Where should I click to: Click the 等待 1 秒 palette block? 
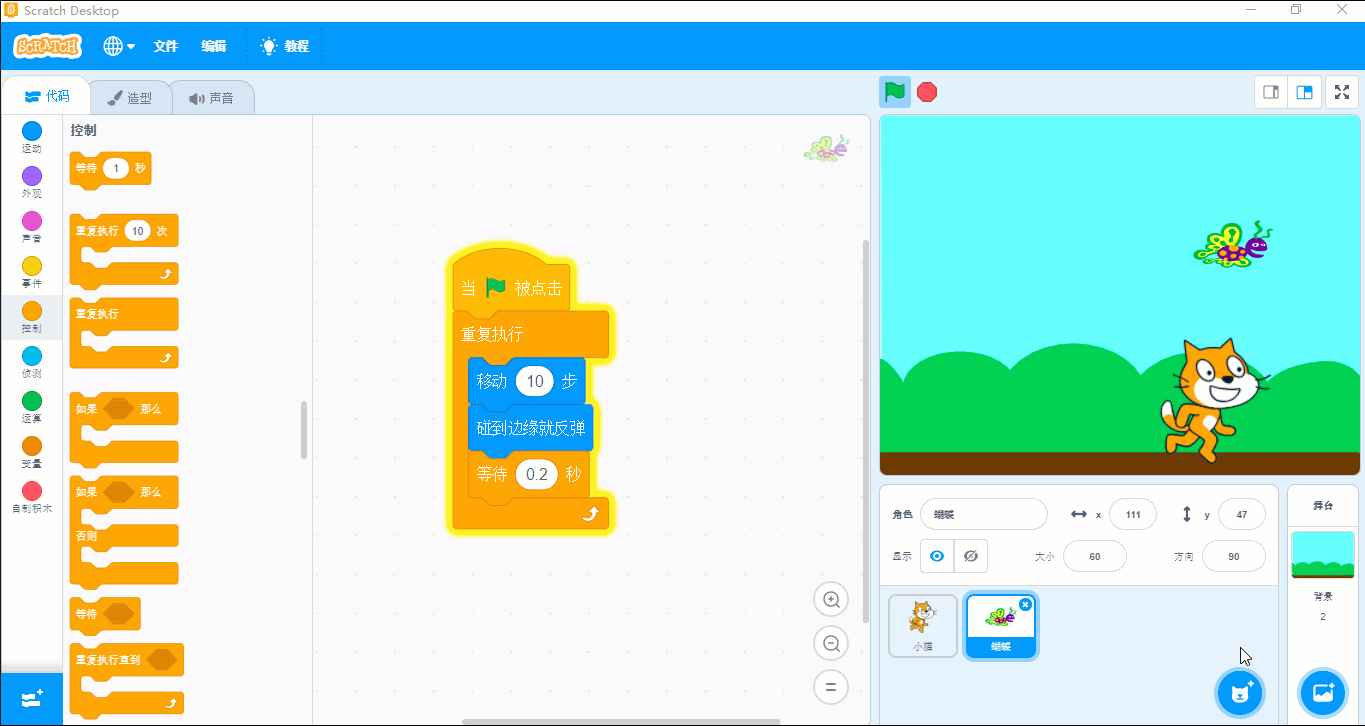pyautogui.click(x=110, y=168)
